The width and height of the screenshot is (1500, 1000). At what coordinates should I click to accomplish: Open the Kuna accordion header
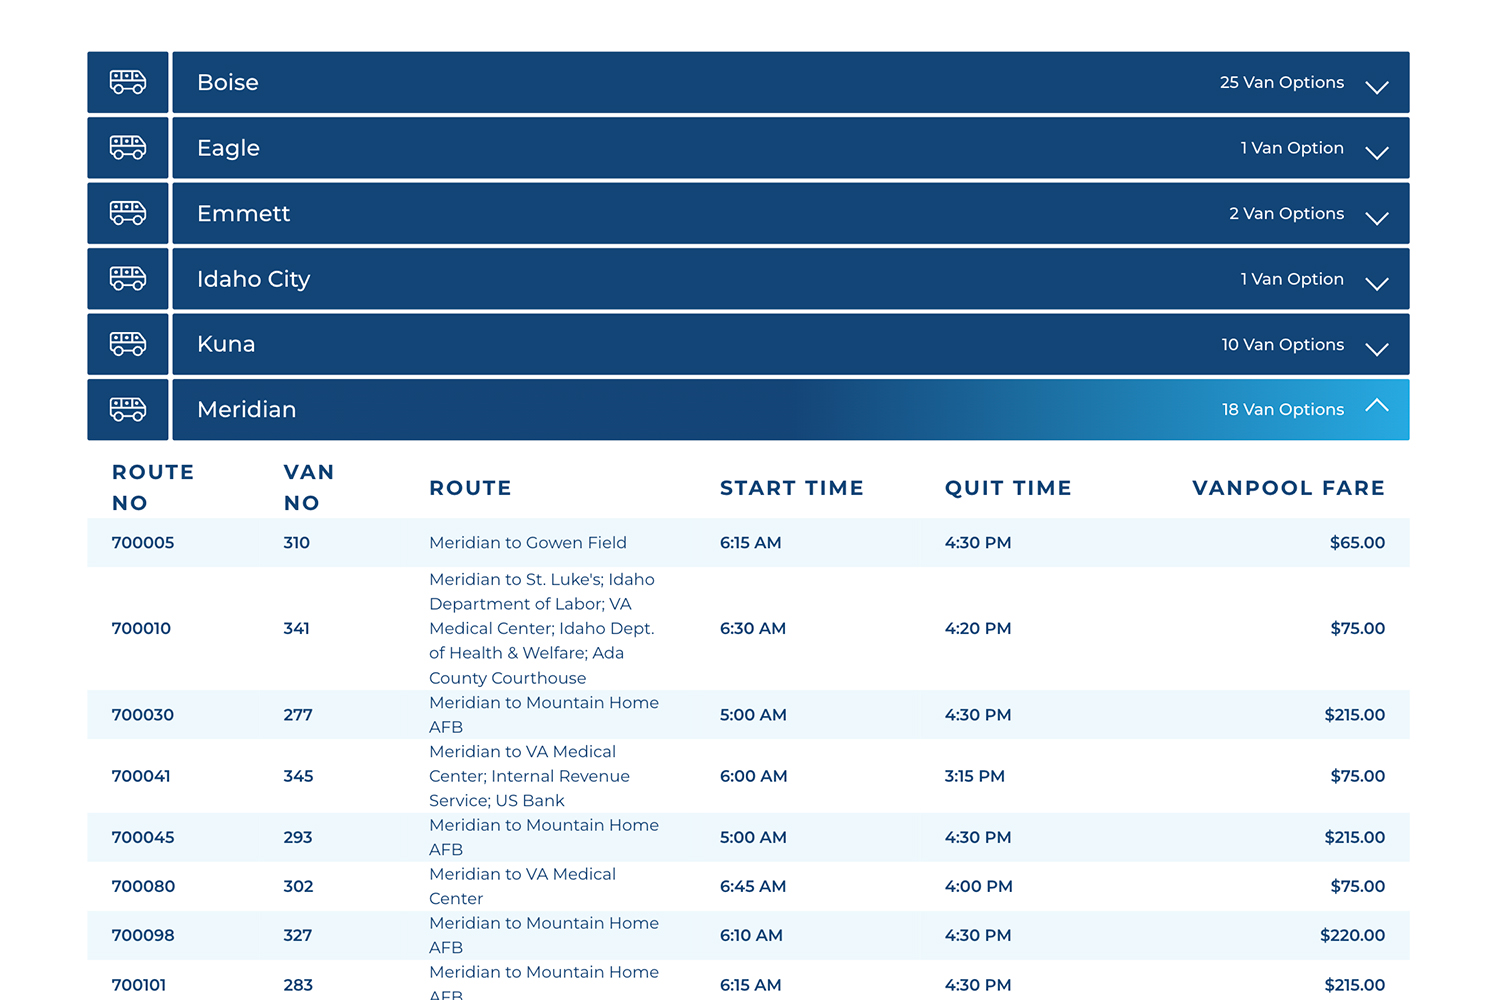[x=791, y=344]
